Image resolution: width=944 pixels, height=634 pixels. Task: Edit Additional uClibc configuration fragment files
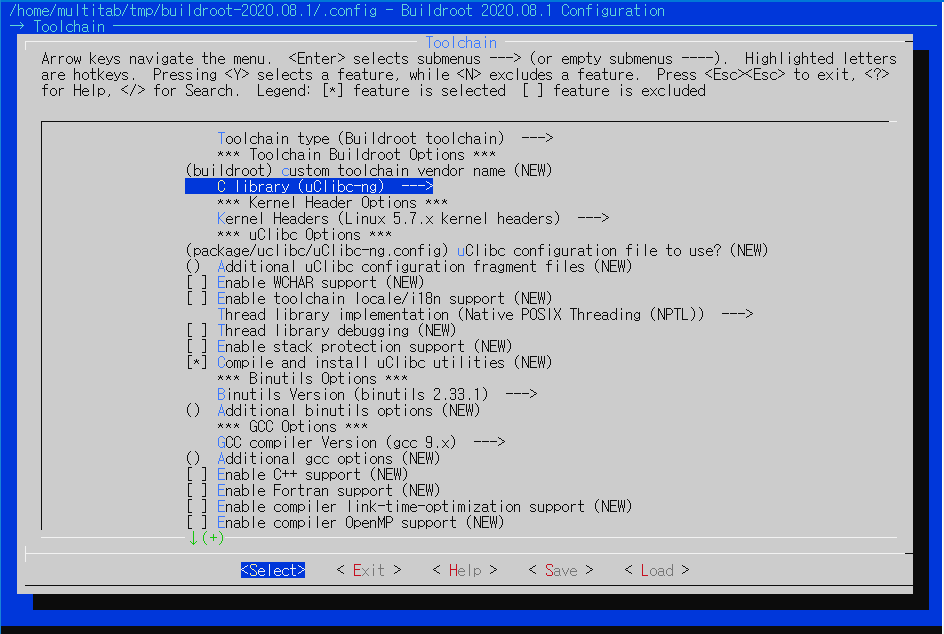[409, 267]
